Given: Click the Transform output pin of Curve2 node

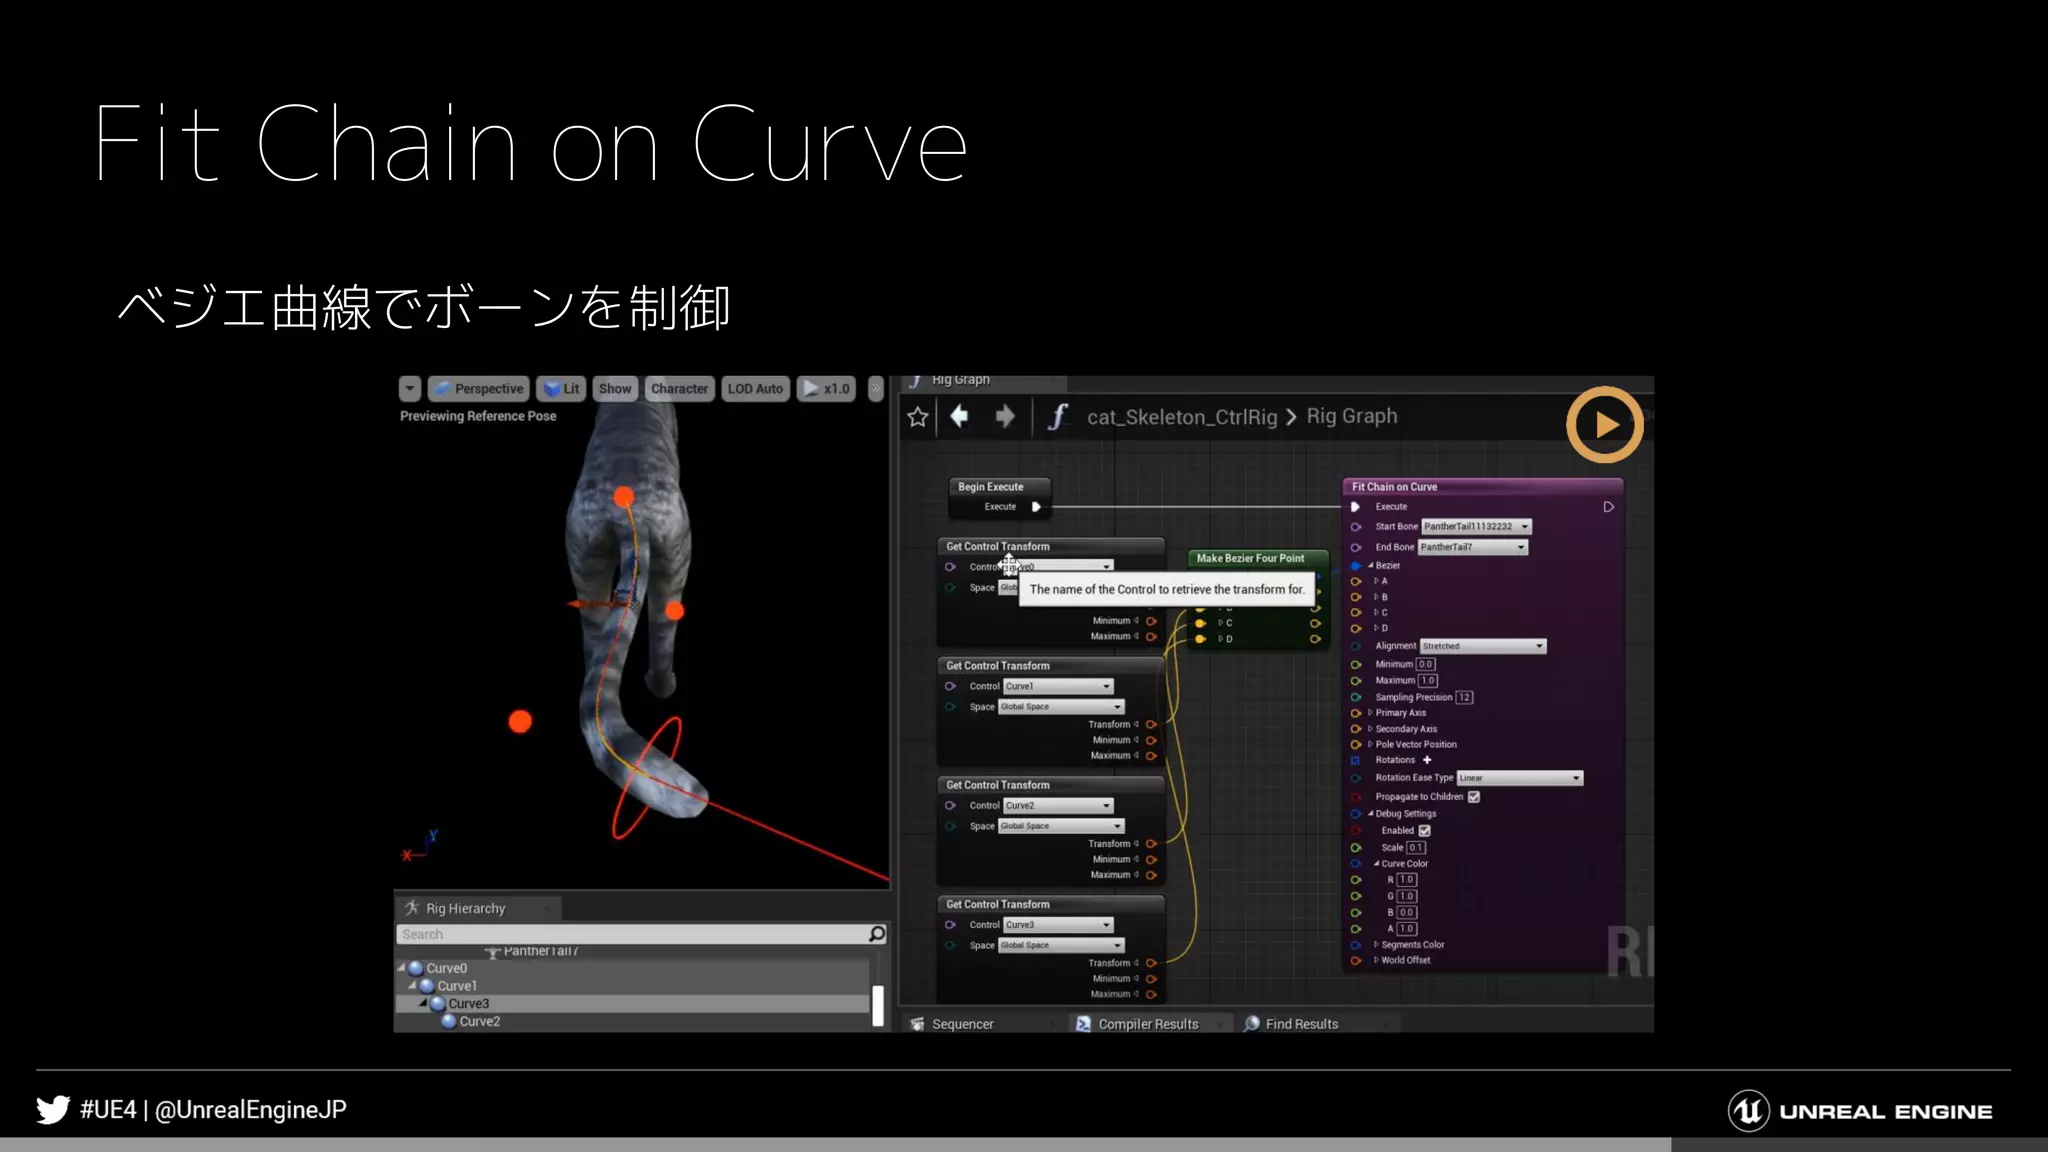Looking at the screenshot, I should pyautogui.click(x=1151, y=844).
